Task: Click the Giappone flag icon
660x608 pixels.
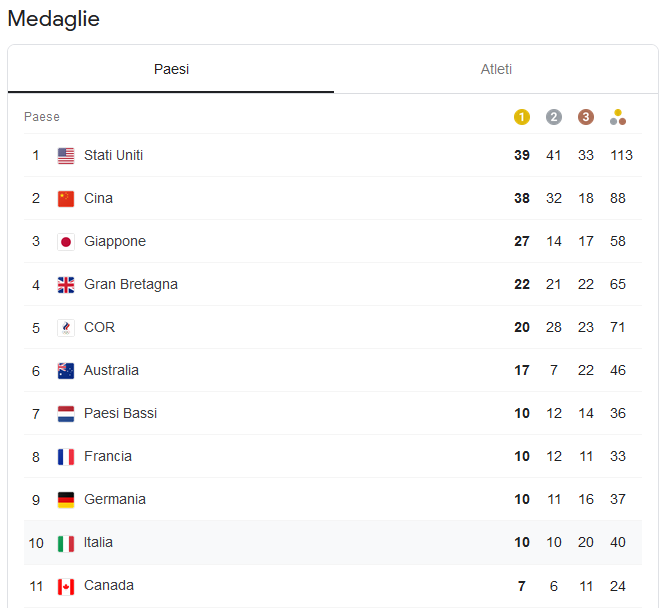Action: click(x=66, y=242)
